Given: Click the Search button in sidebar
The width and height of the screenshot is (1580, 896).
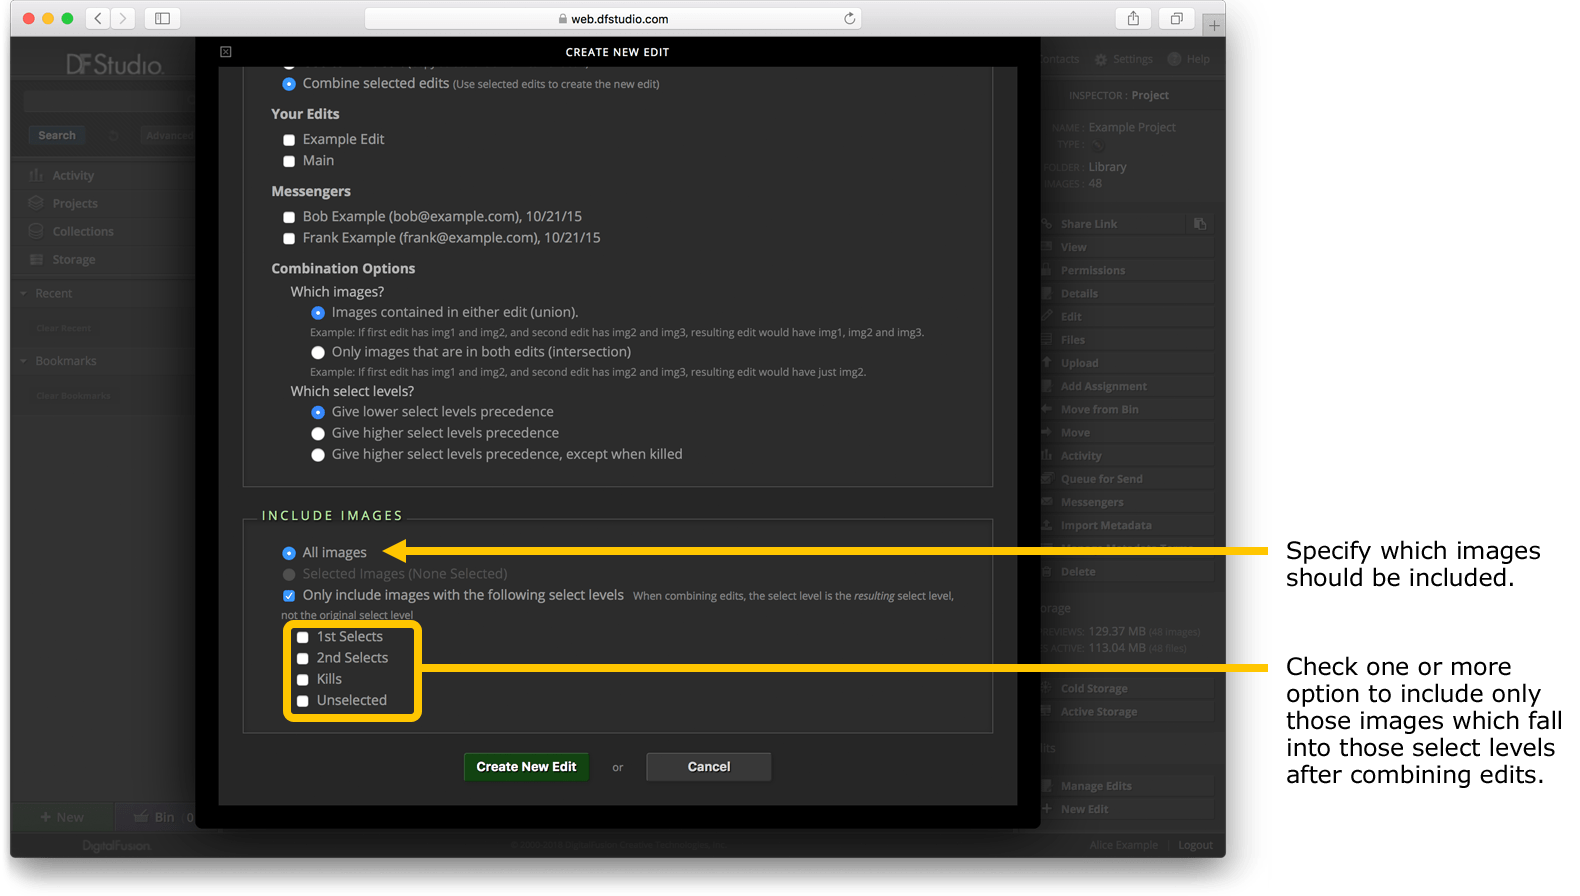Looking at the screenshot, I should pyautogui.click(x=57, y=135).
